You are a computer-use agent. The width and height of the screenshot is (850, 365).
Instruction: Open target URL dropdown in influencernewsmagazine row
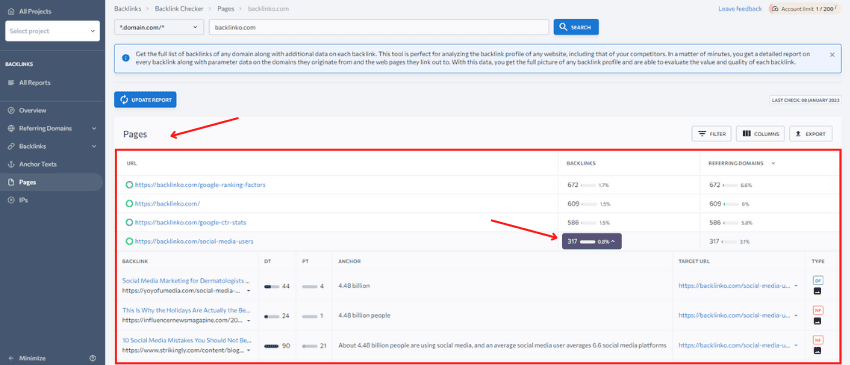[796, 315]
